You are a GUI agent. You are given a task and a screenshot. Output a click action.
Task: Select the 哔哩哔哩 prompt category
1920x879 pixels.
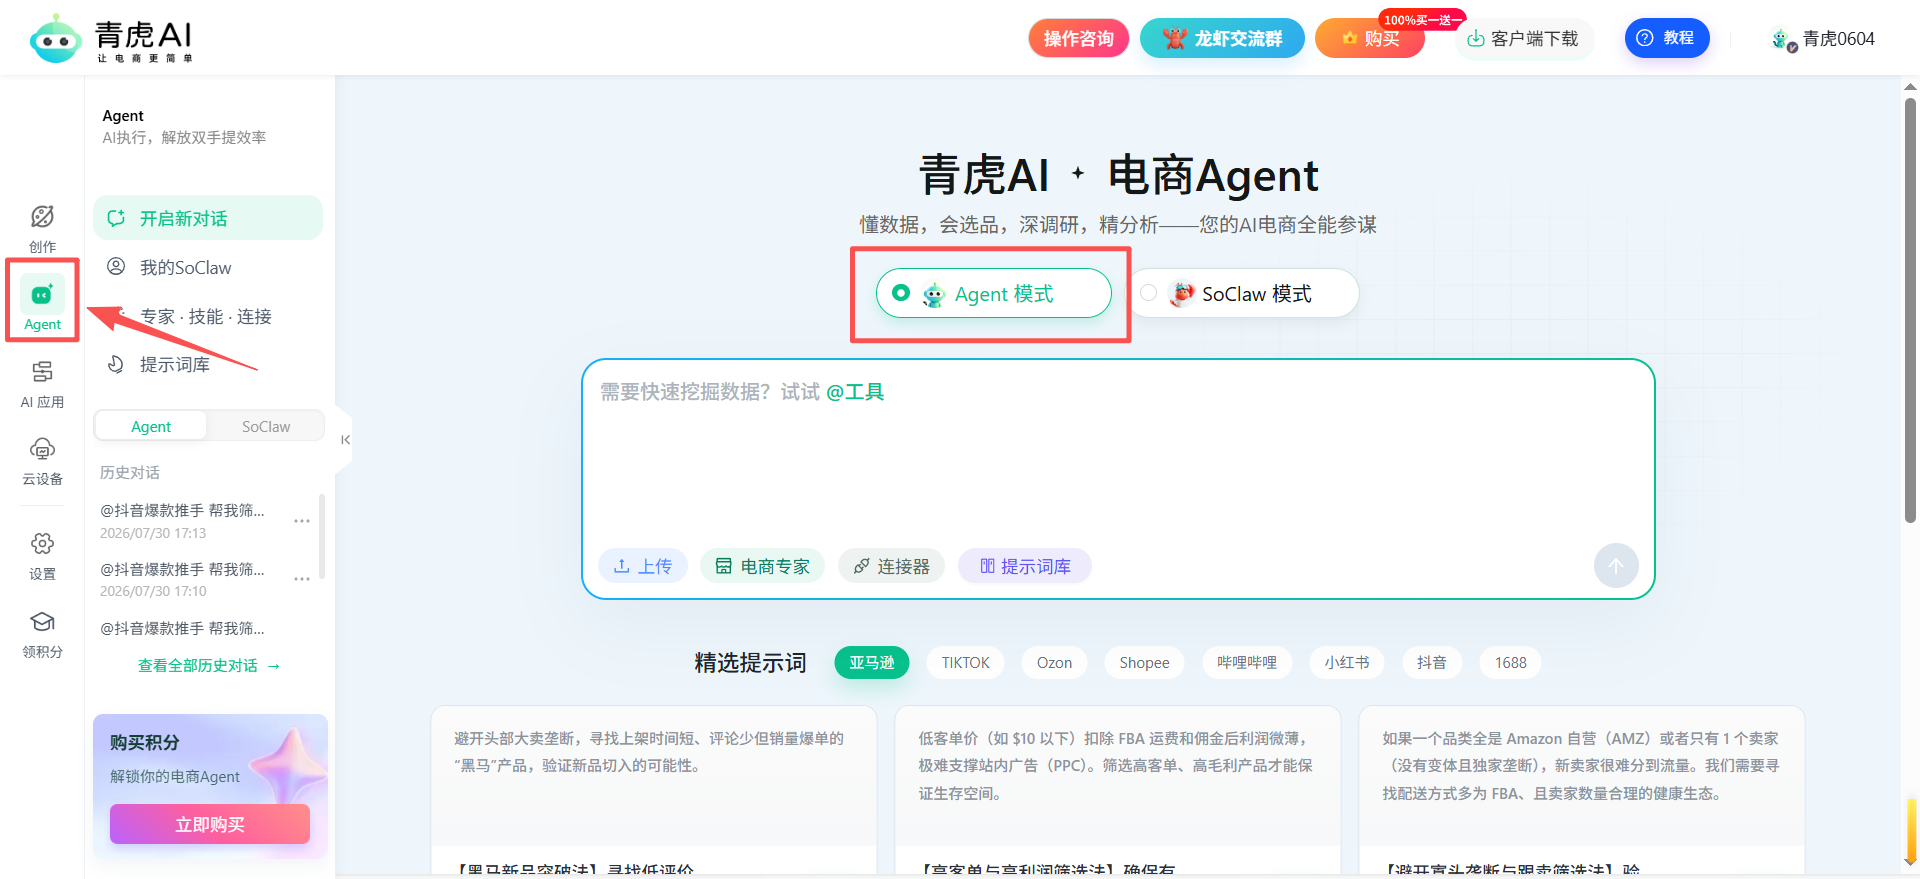[x=1247, y=662]
